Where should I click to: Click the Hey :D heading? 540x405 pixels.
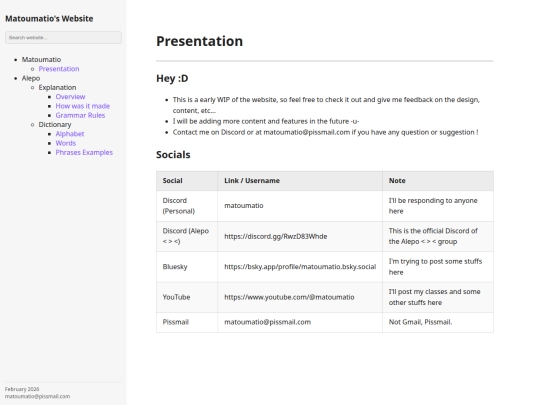(172, 79)
